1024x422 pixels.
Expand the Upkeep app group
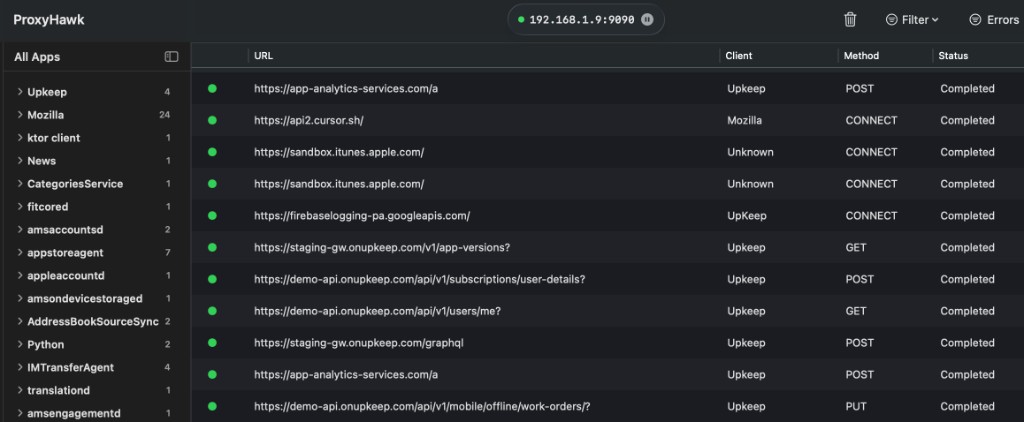pos(20,92)
